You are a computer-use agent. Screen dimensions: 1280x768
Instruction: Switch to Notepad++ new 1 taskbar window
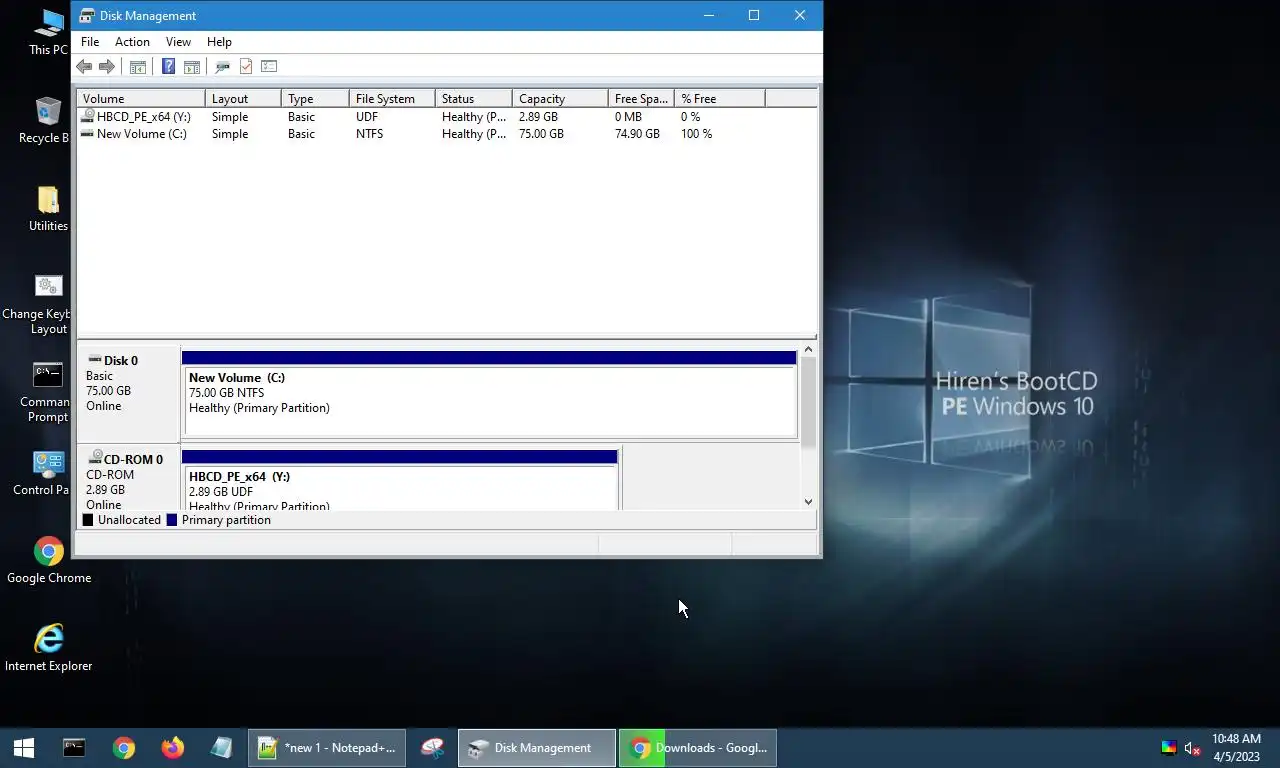(327, 748)
